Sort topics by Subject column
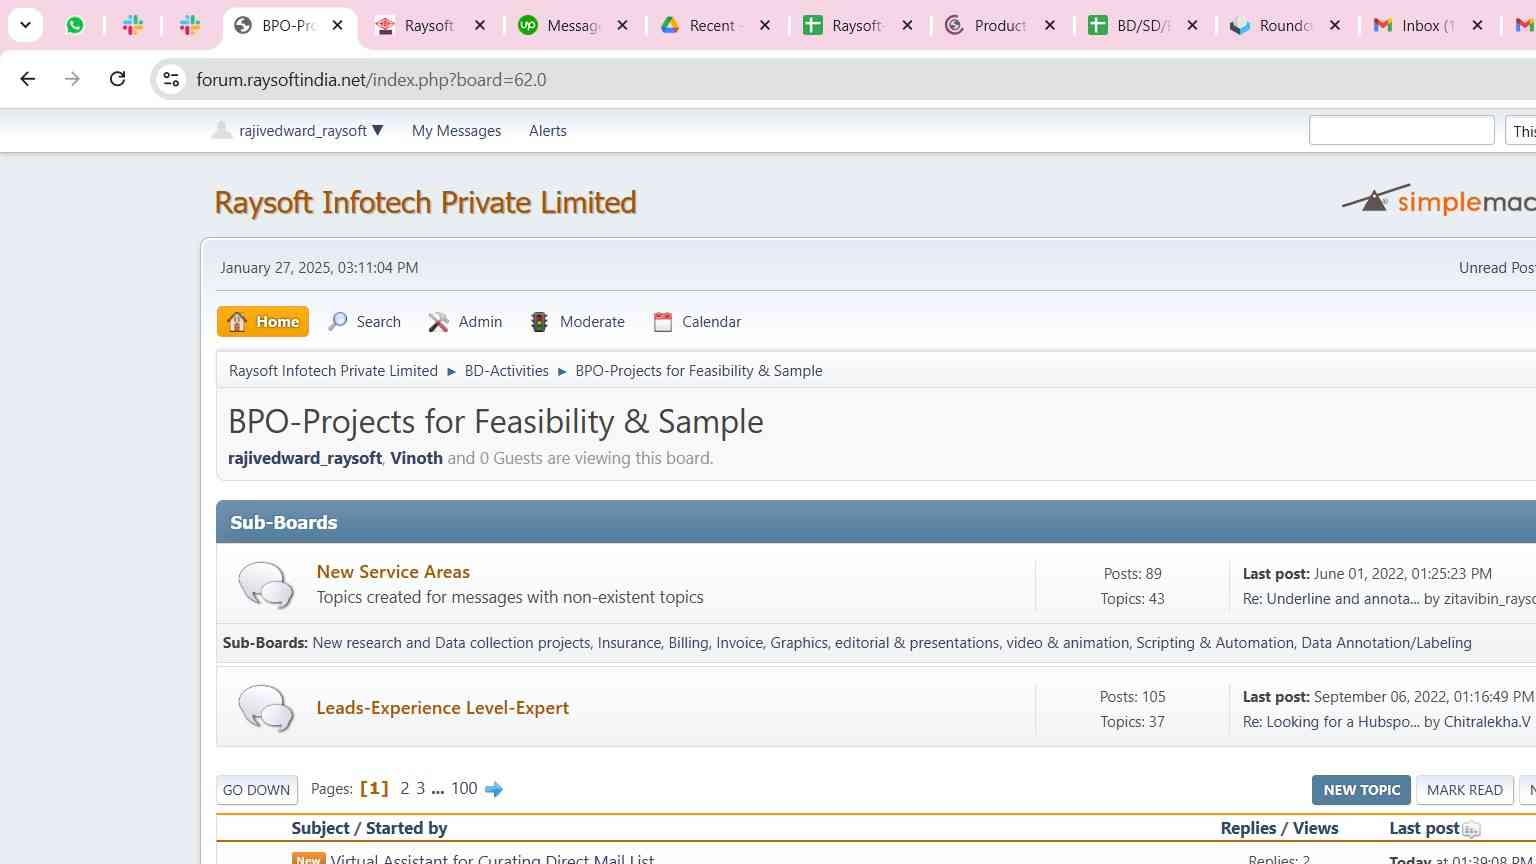Viewport: 1536px width, 864px height. (x=320, y=828)
